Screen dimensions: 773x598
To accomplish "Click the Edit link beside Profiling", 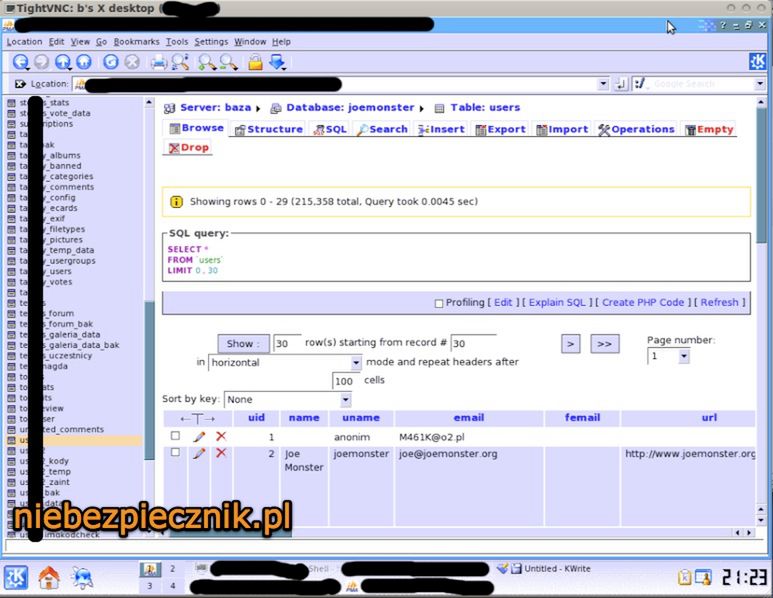I will [503, 303].
